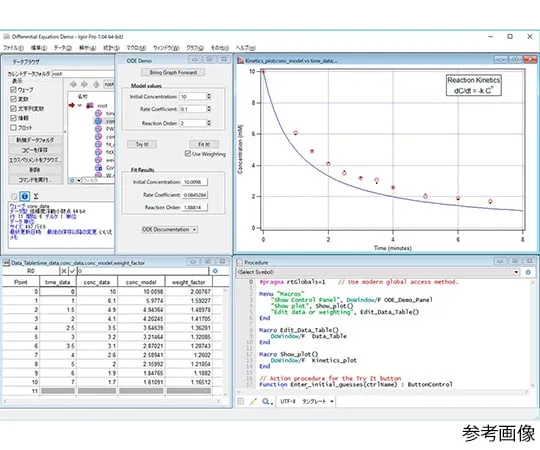Adjust the Reaction Order stepper arrows
The image size is (540, 450).
click(209, 123)
